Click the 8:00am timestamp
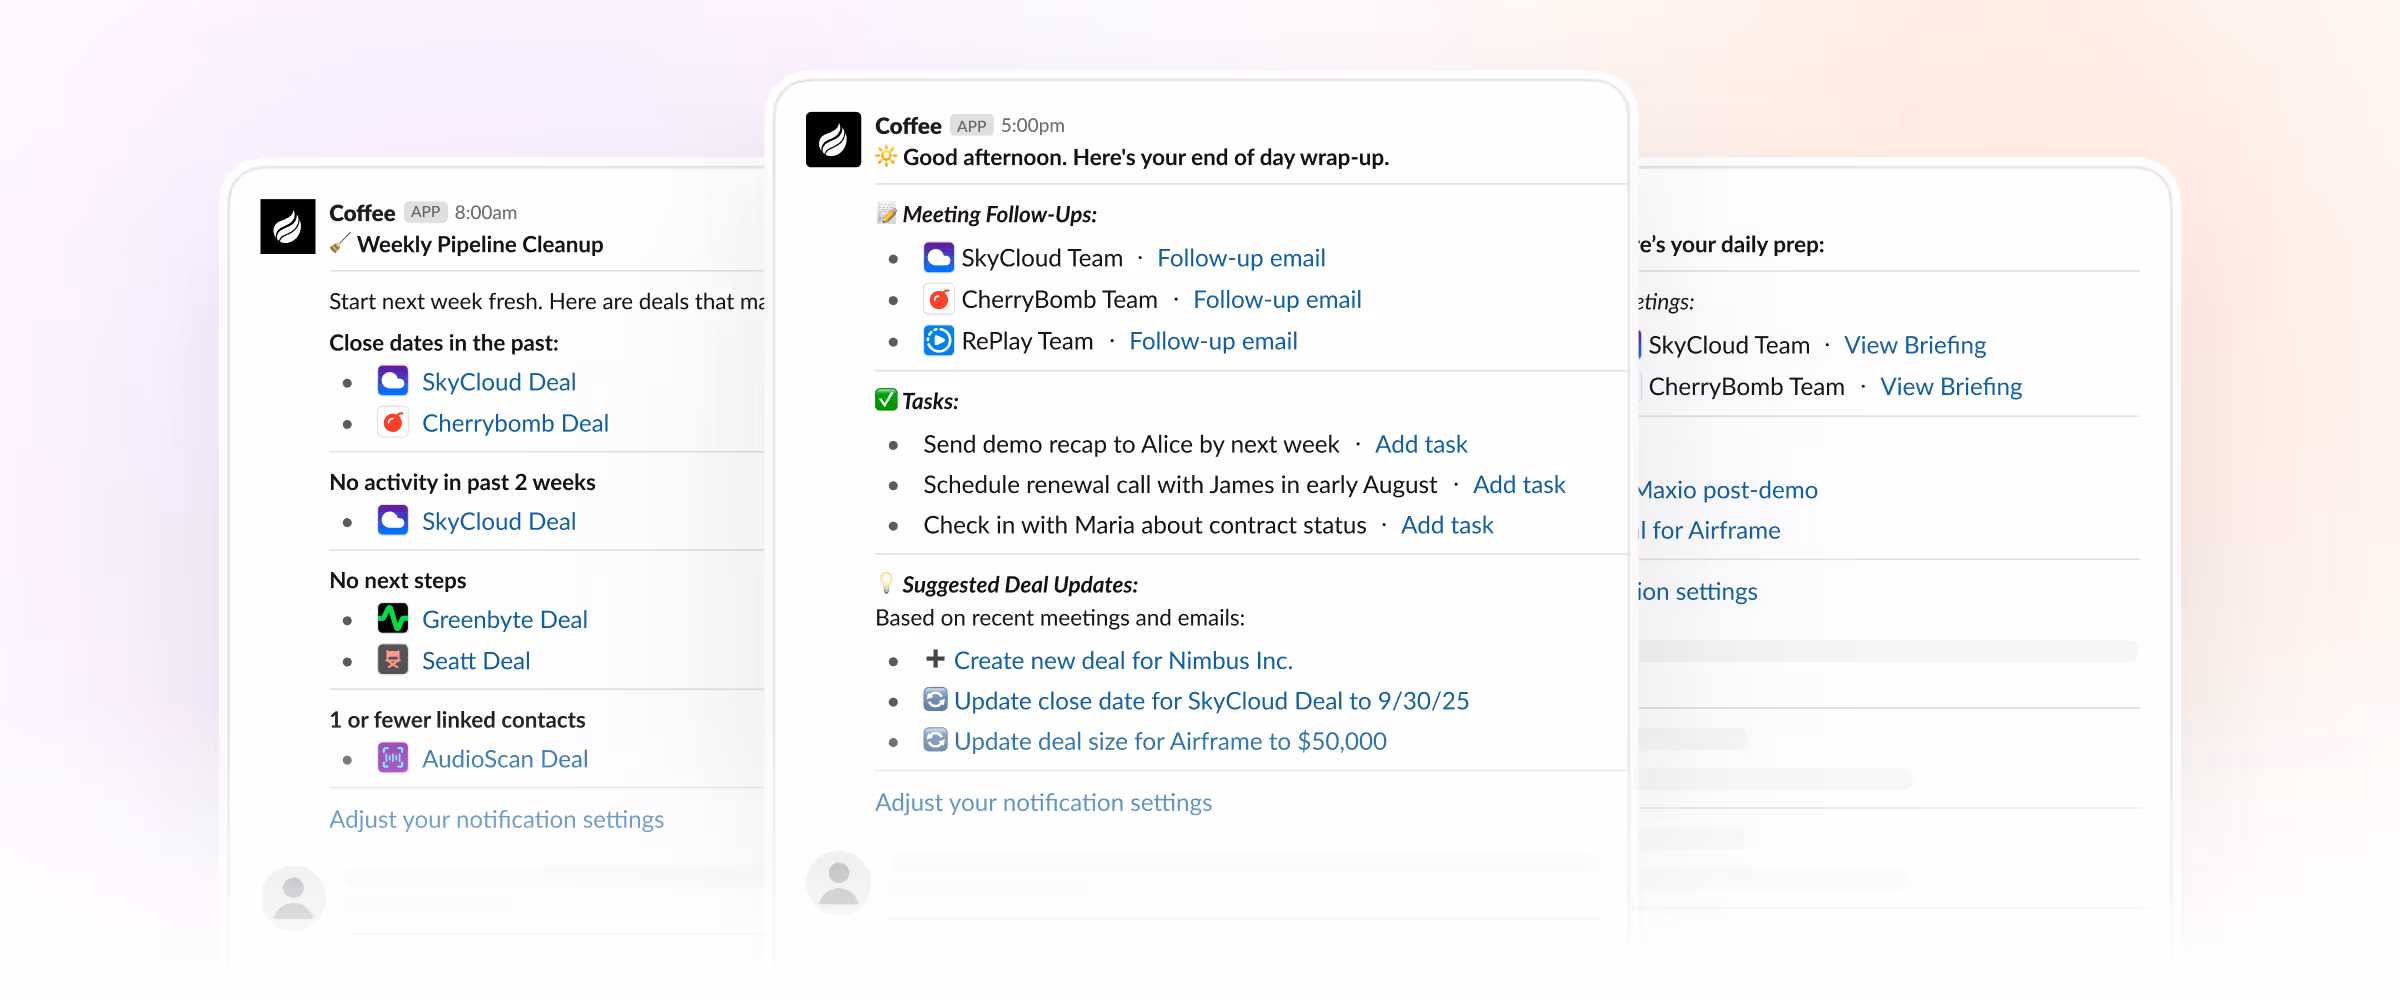The image size is (2400, 1000). [486, 212]
